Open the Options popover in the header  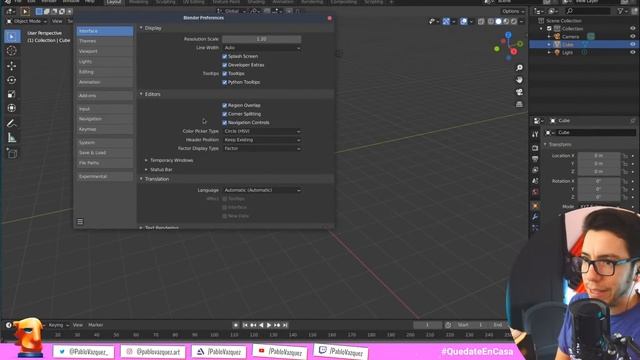coord(513,11)
